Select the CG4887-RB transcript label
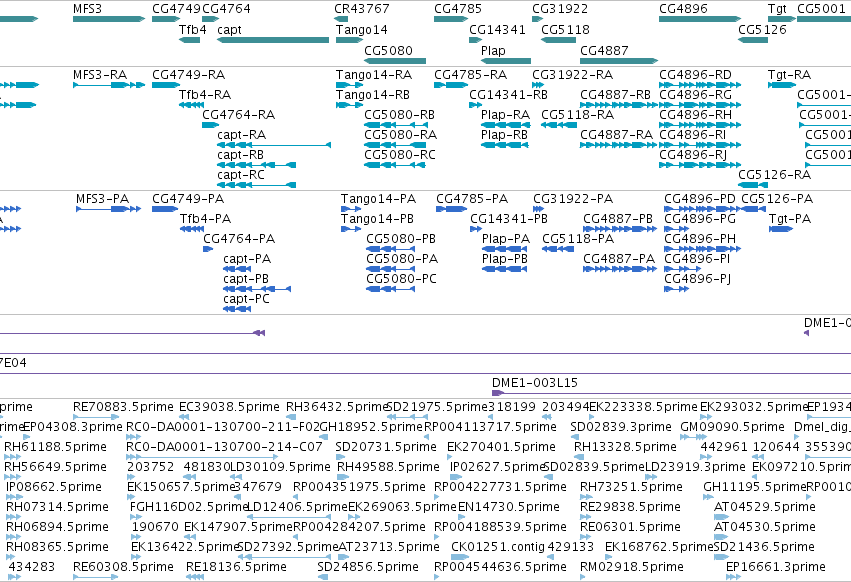 coord(615,95)
